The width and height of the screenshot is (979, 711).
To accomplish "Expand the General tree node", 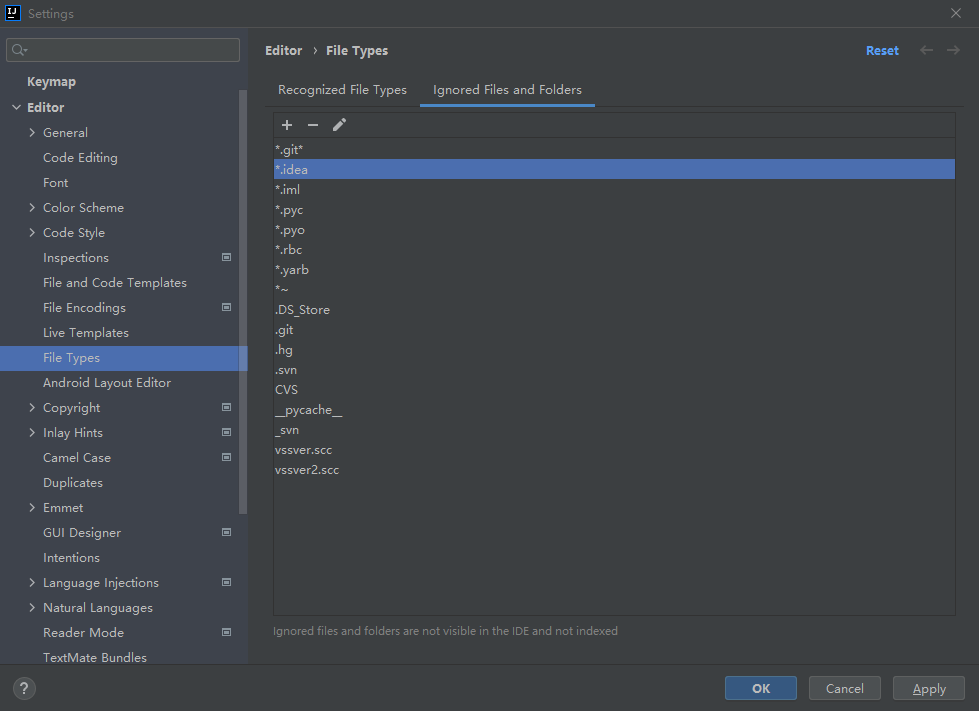I will pyautogui.click(x=33, y=133).
